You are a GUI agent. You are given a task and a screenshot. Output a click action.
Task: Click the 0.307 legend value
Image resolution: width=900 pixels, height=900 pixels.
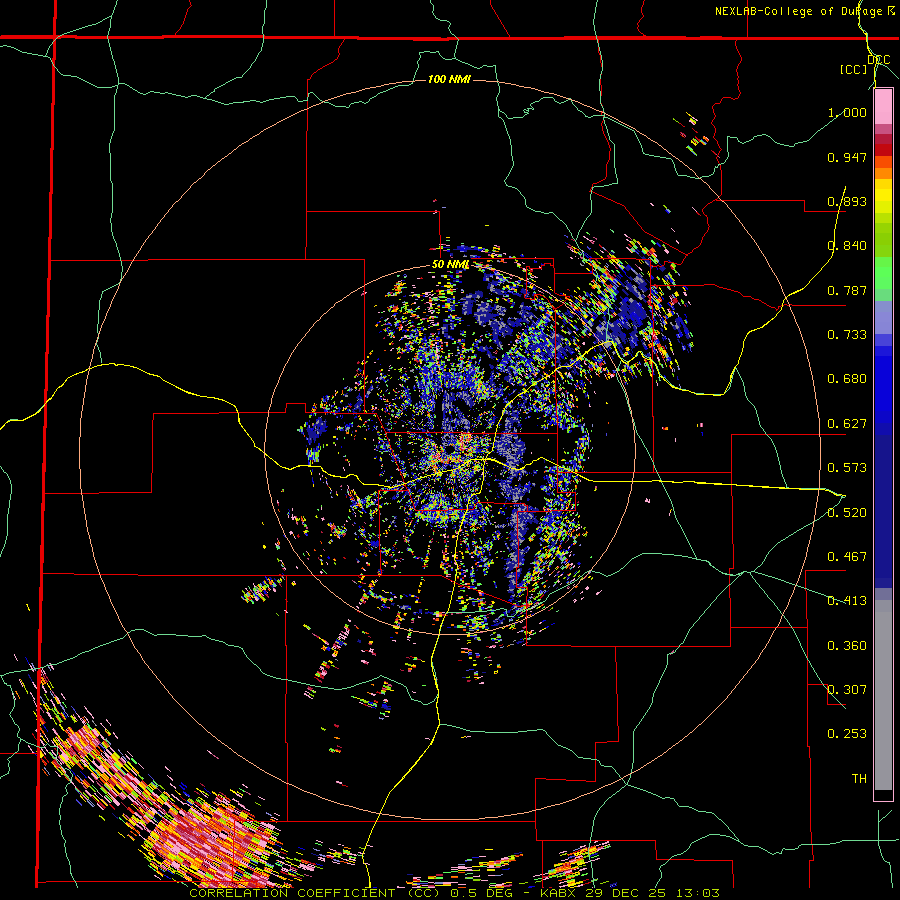coord(847,689)
